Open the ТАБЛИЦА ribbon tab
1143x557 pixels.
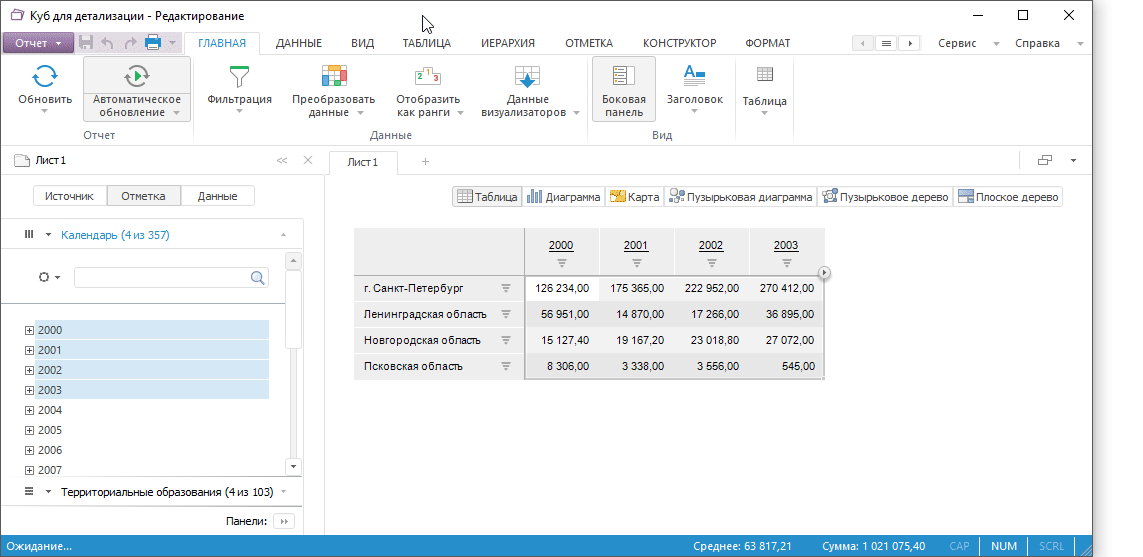click(x=426, y=43)
